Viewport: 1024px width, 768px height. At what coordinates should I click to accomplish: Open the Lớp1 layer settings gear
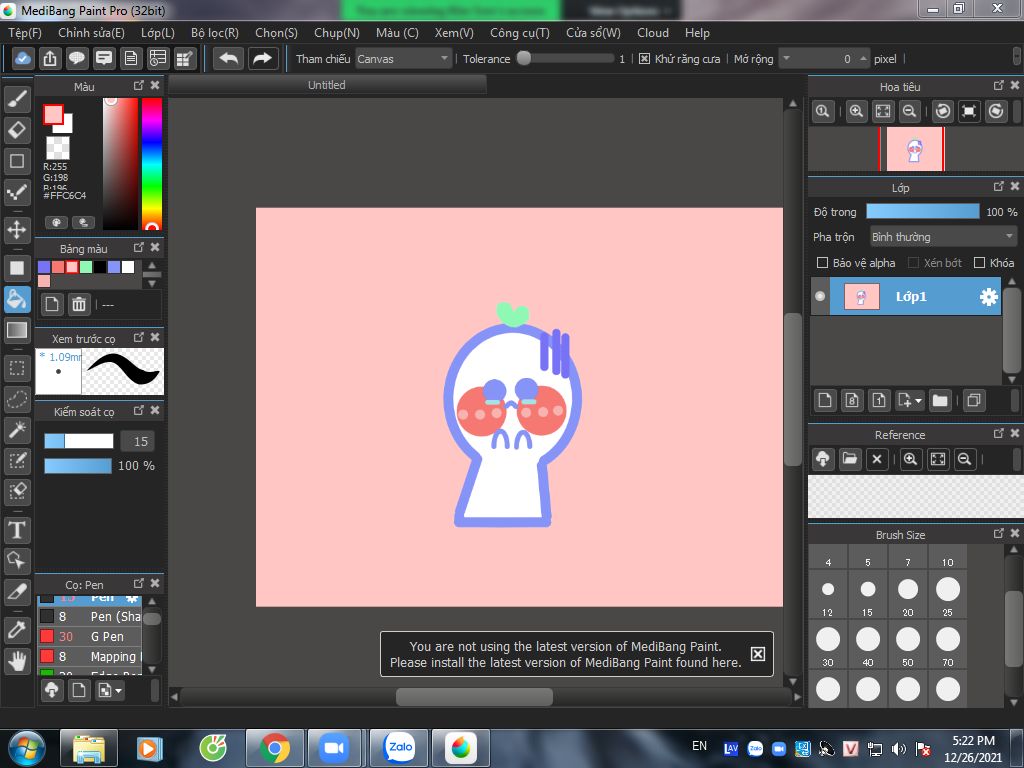989,297
